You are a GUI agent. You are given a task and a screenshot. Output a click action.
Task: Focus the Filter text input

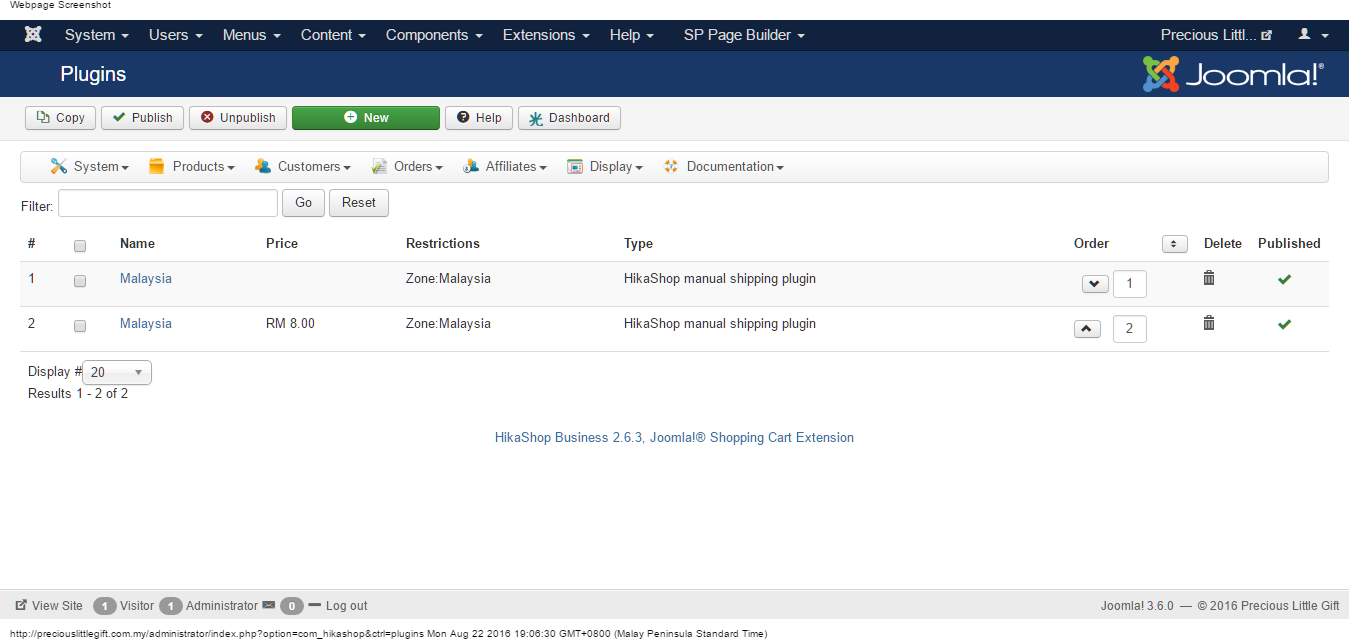[168, 203]
